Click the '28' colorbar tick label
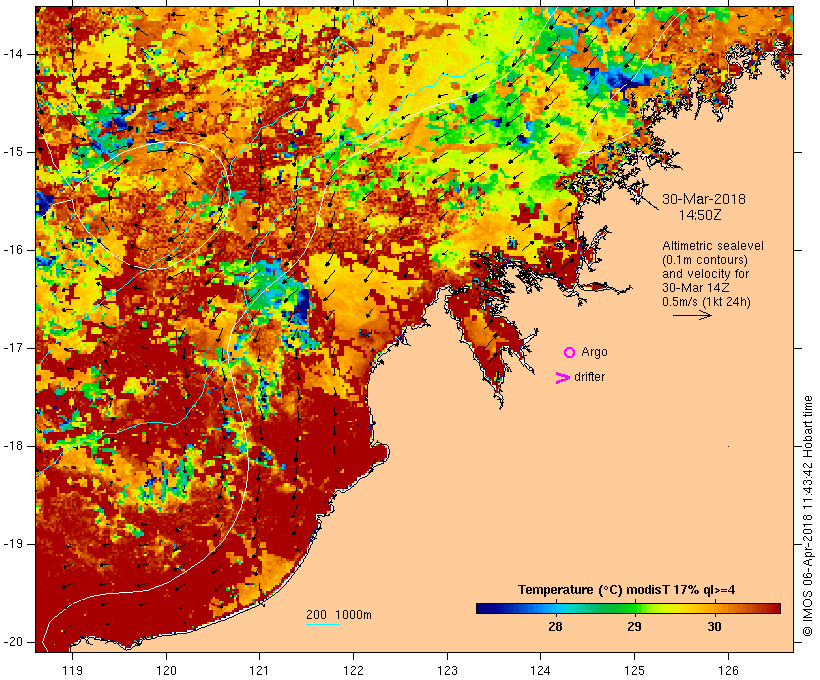The width and height of the screenshot is (820, 680). coord(555,626)
